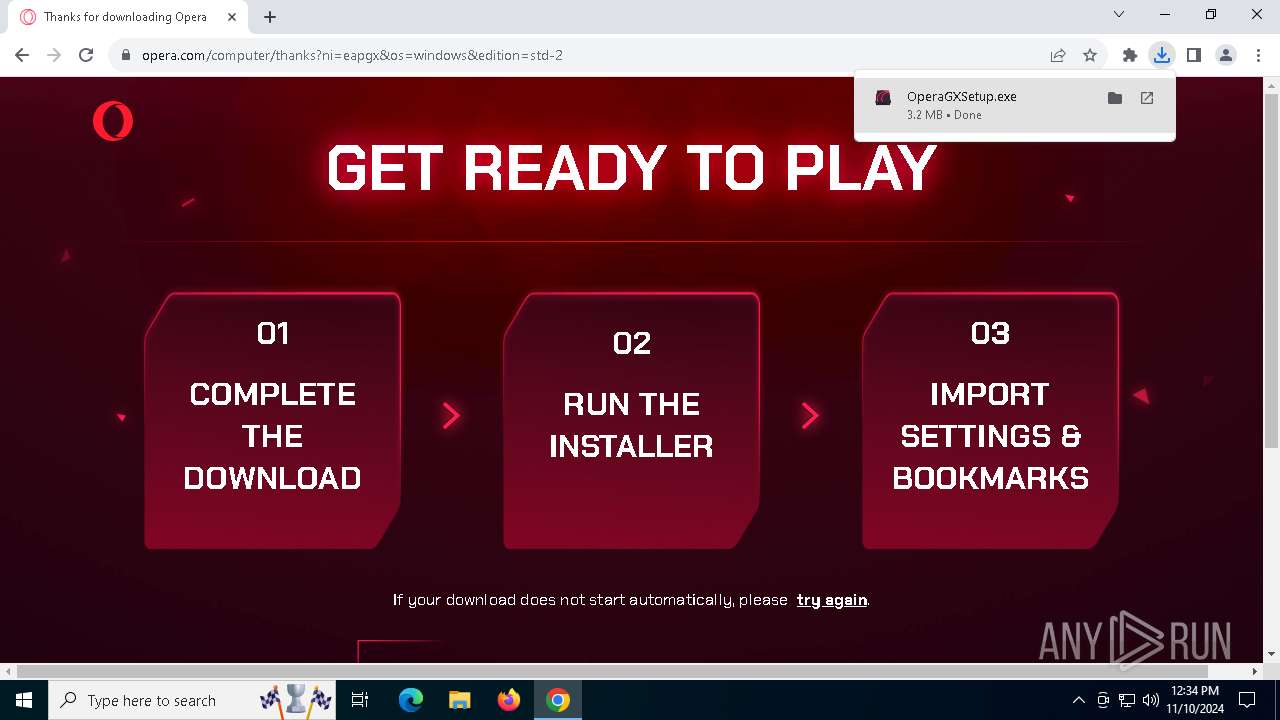The height and width of the screenshot is (720, 1280).
Task: Open the Windows Start menu
Action: click(24, 700)
